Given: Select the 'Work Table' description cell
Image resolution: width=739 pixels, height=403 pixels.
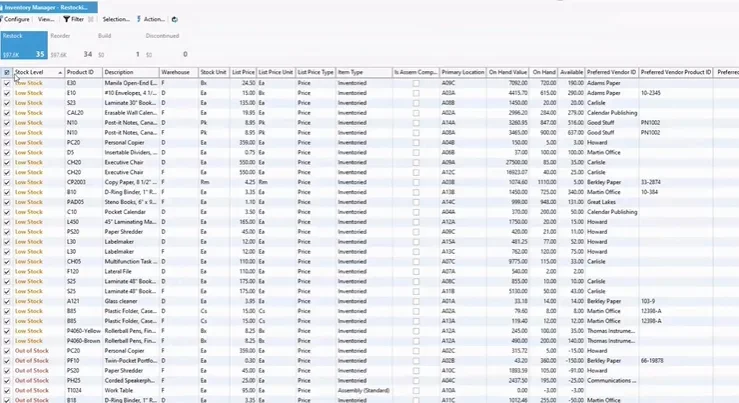Looking at the screenshot, I should [x=131, y=390].
